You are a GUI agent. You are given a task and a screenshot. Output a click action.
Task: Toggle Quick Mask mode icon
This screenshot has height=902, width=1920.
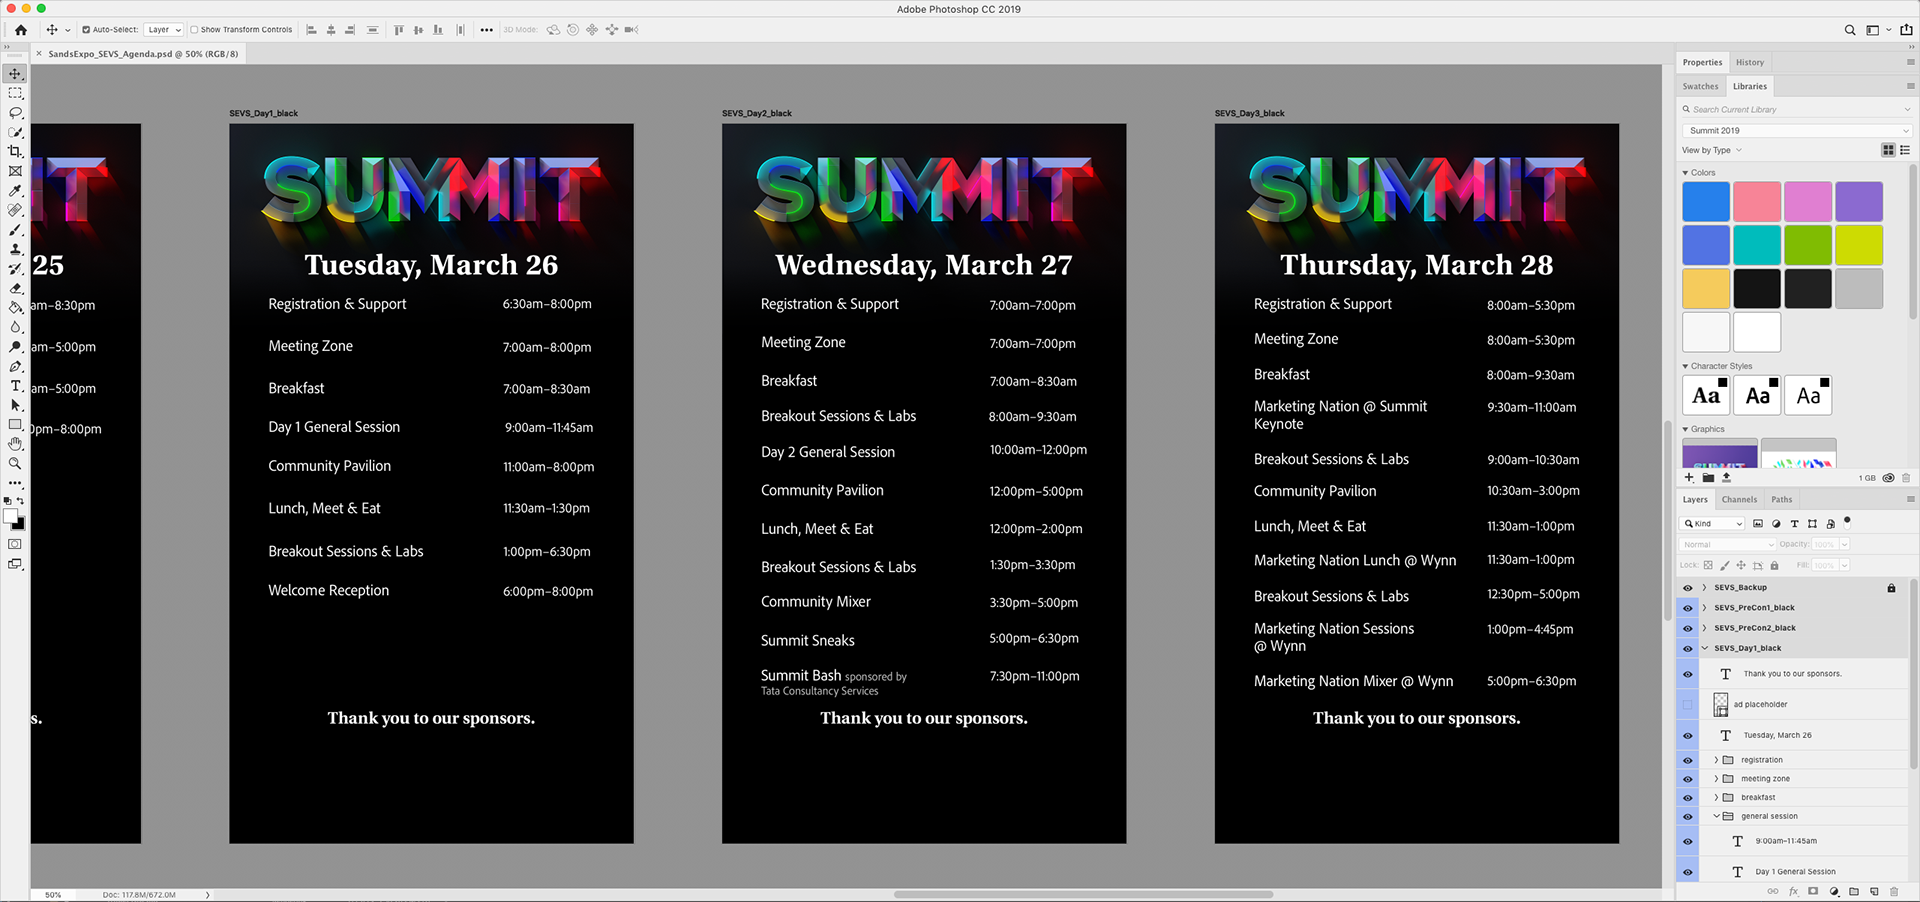(x=15, y=544)
